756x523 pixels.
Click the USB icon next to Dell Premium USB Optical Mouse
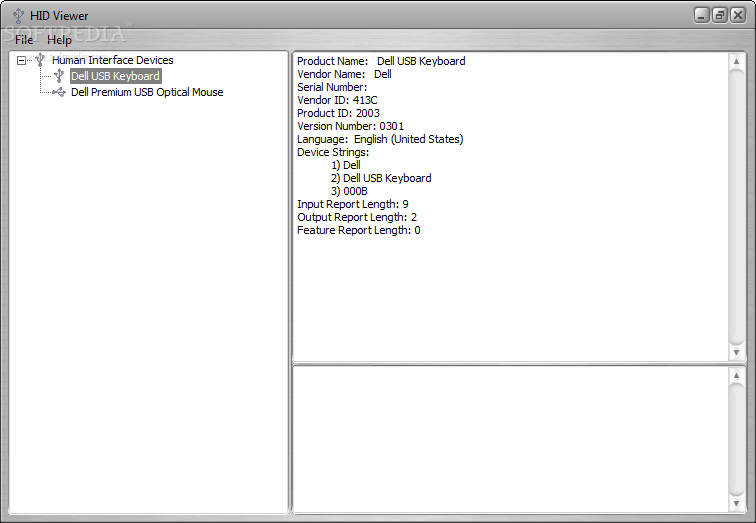pyautogui.click(x=59, y=92)
